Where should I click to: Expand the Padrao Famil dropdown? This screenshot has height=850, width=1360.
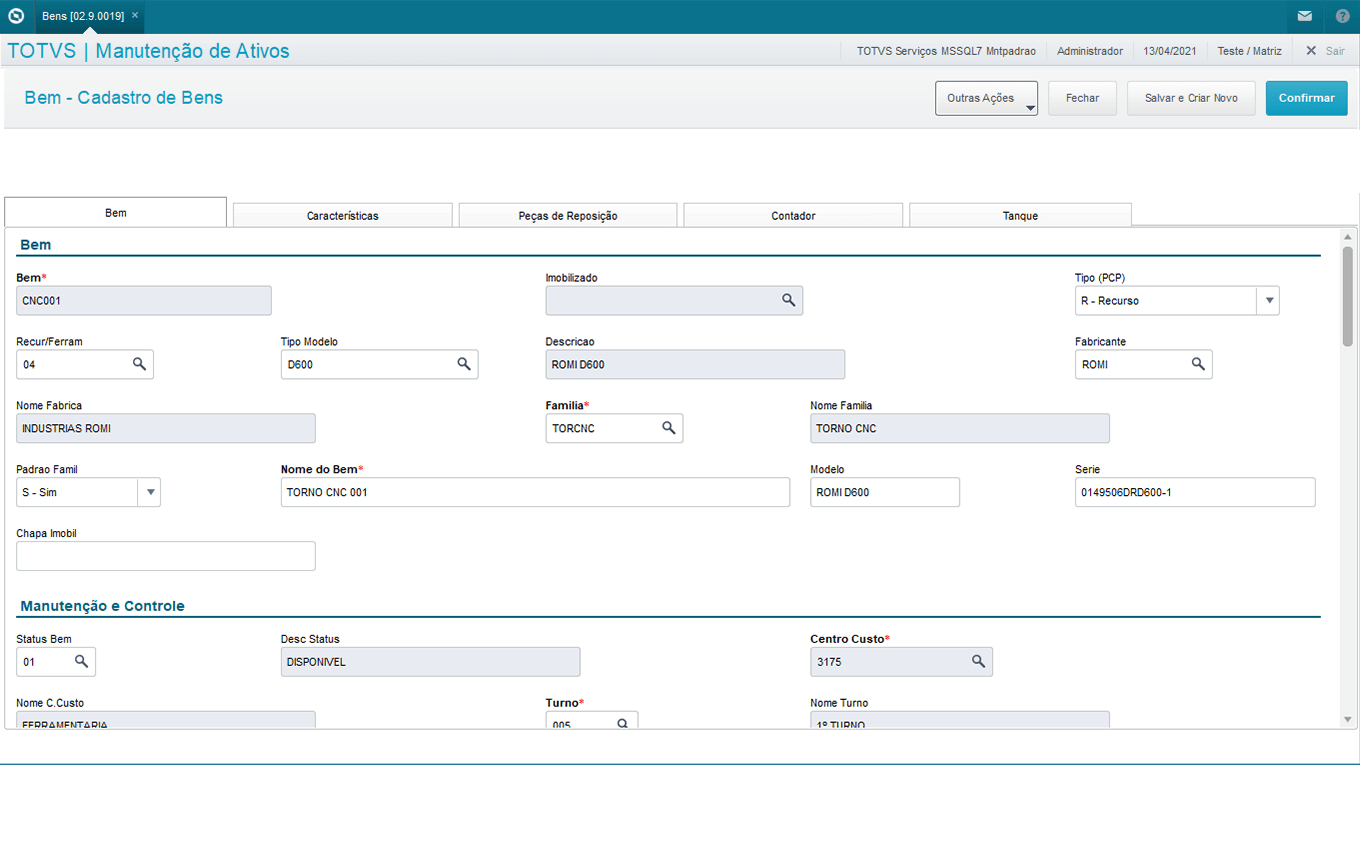(x=149, y=492)
